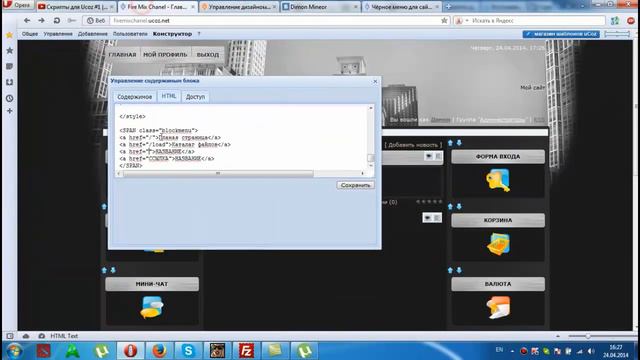The image size is (640, 360).
Task: Click the vertical scrollbar up arrow in editor
Action: [371, 108]
